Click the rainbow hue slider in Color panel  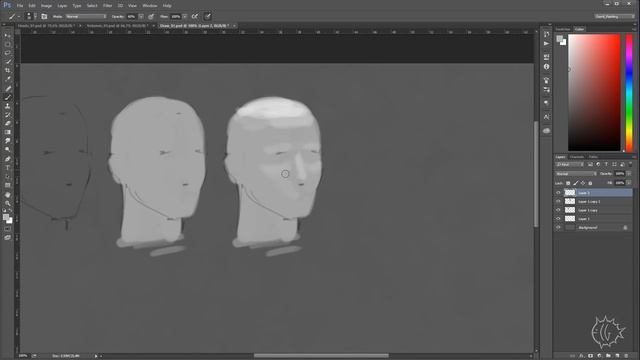629,93
